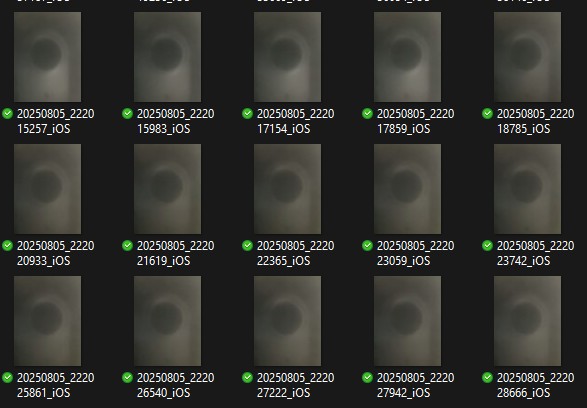Click sync status icon next to 222017154_iOS
This screenshot has width=587, height=408.
[x=247, y=113]
